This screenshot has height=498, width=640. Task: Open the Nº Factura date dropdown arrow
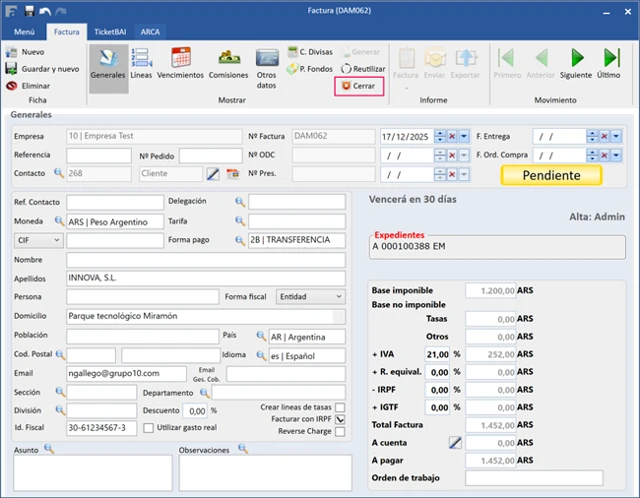click(x=464, y=136)
